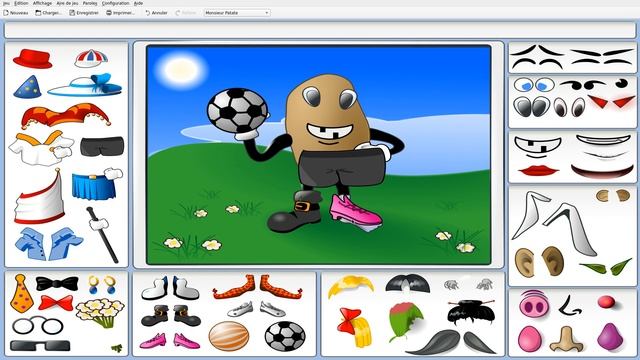
Task: Select the black cane with white glove
Action: pos(102,234)
